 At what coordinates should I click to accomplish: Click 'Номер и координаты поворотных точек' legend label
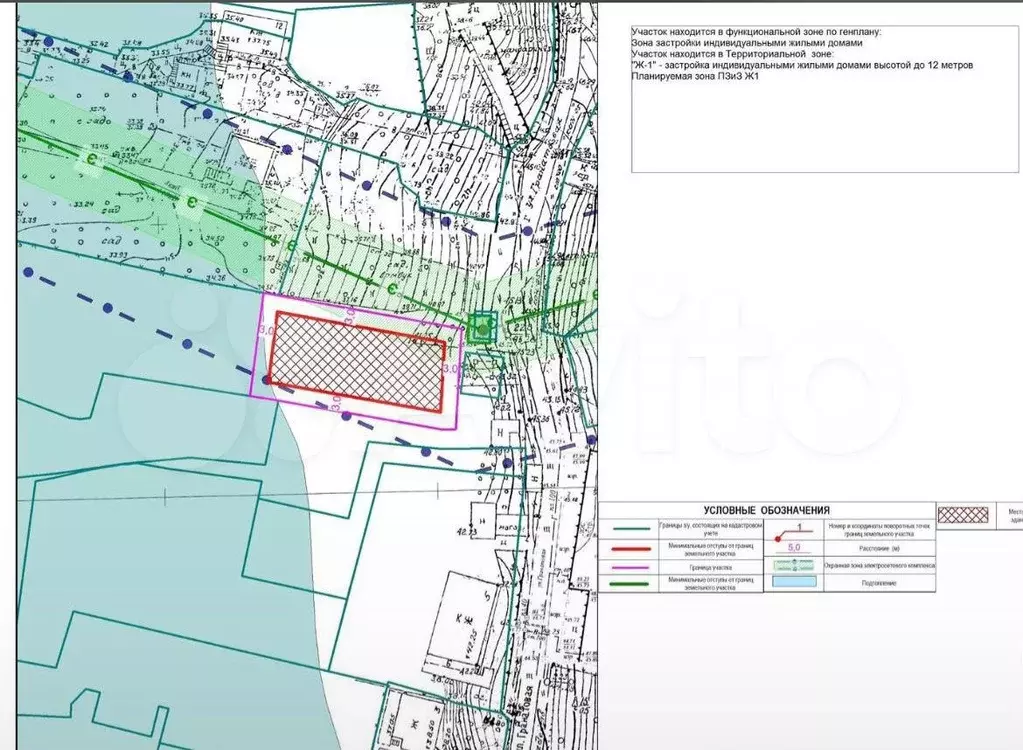[879, 530]
